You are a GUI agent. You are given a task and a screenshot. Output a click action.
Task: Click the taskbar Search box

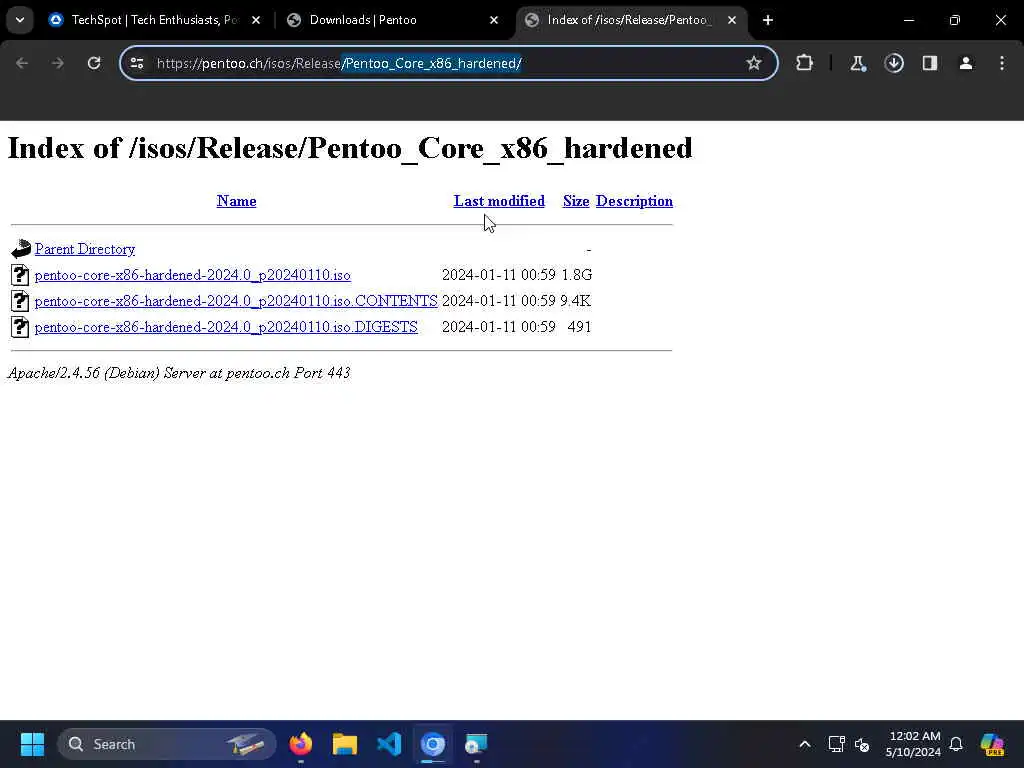pos(167,744)
